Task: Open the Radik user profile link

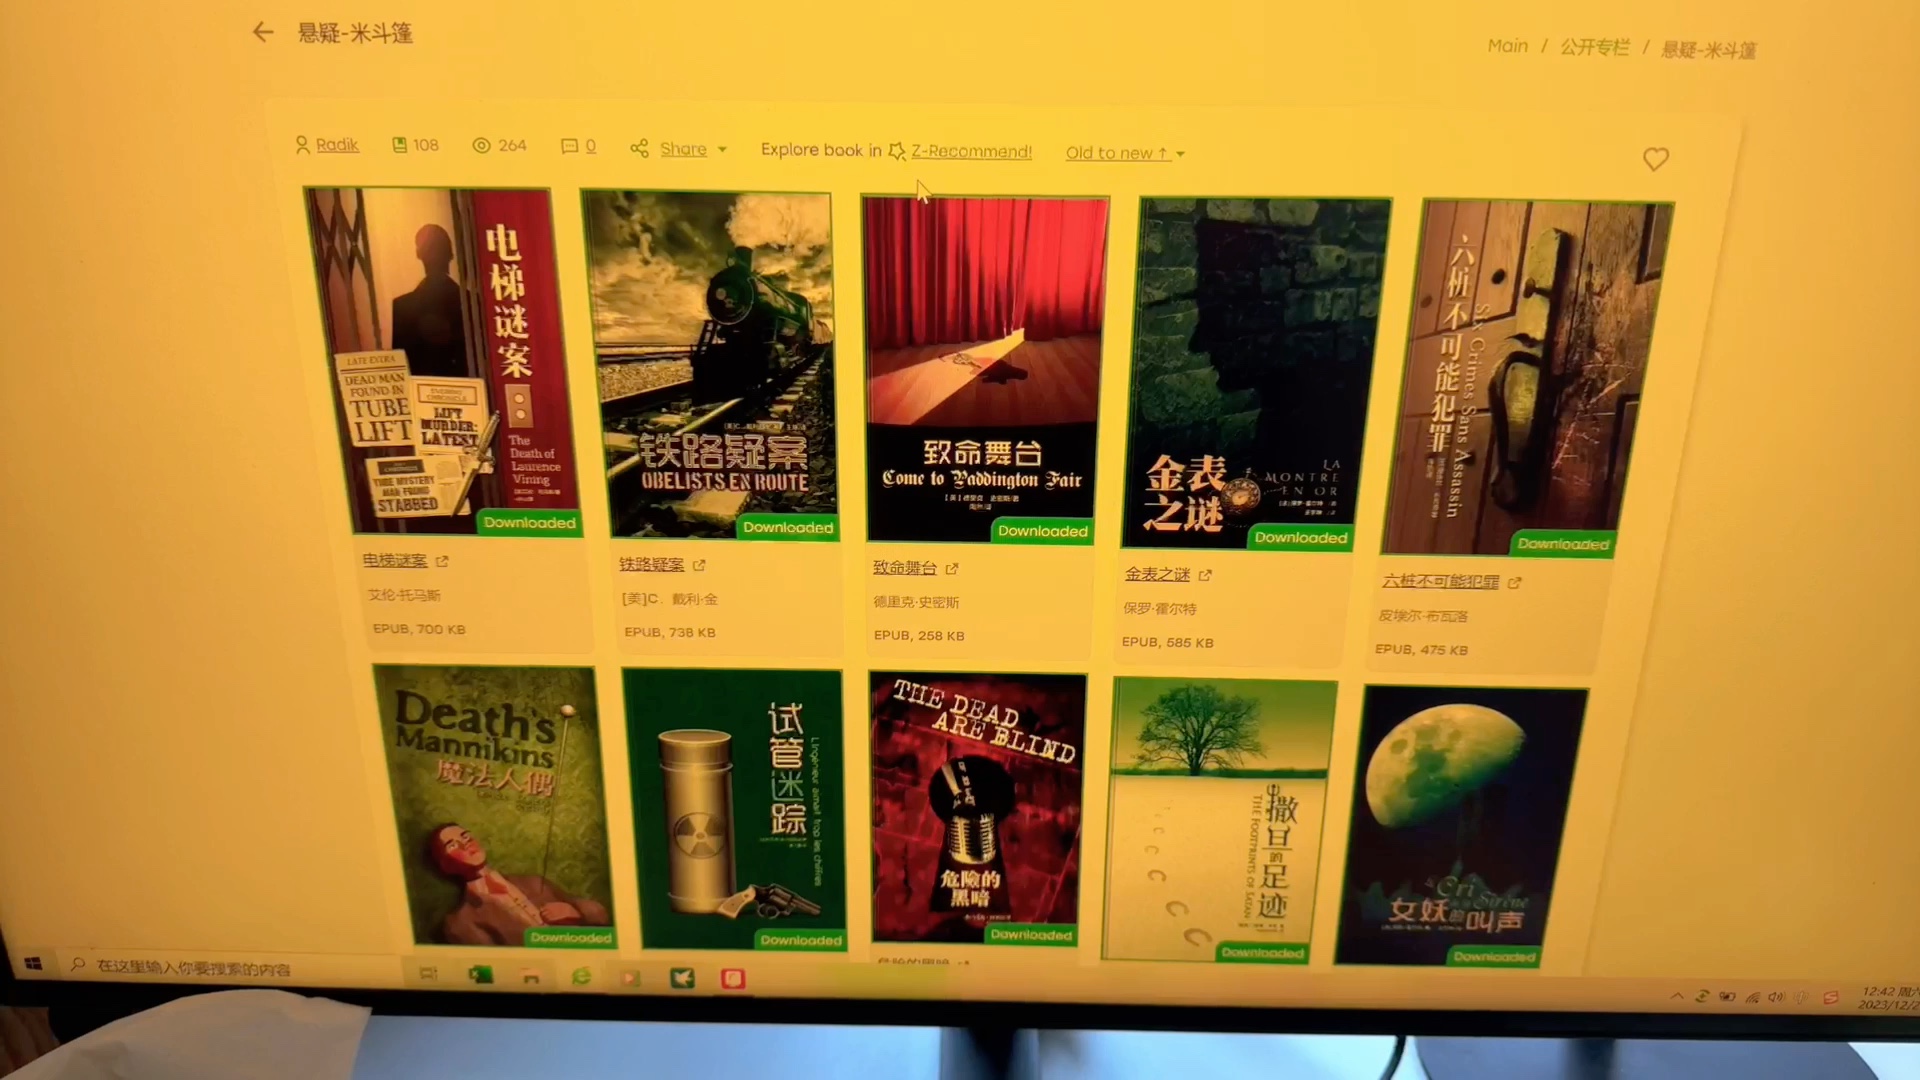Action: pyautogui.click(x=337, y=145)
